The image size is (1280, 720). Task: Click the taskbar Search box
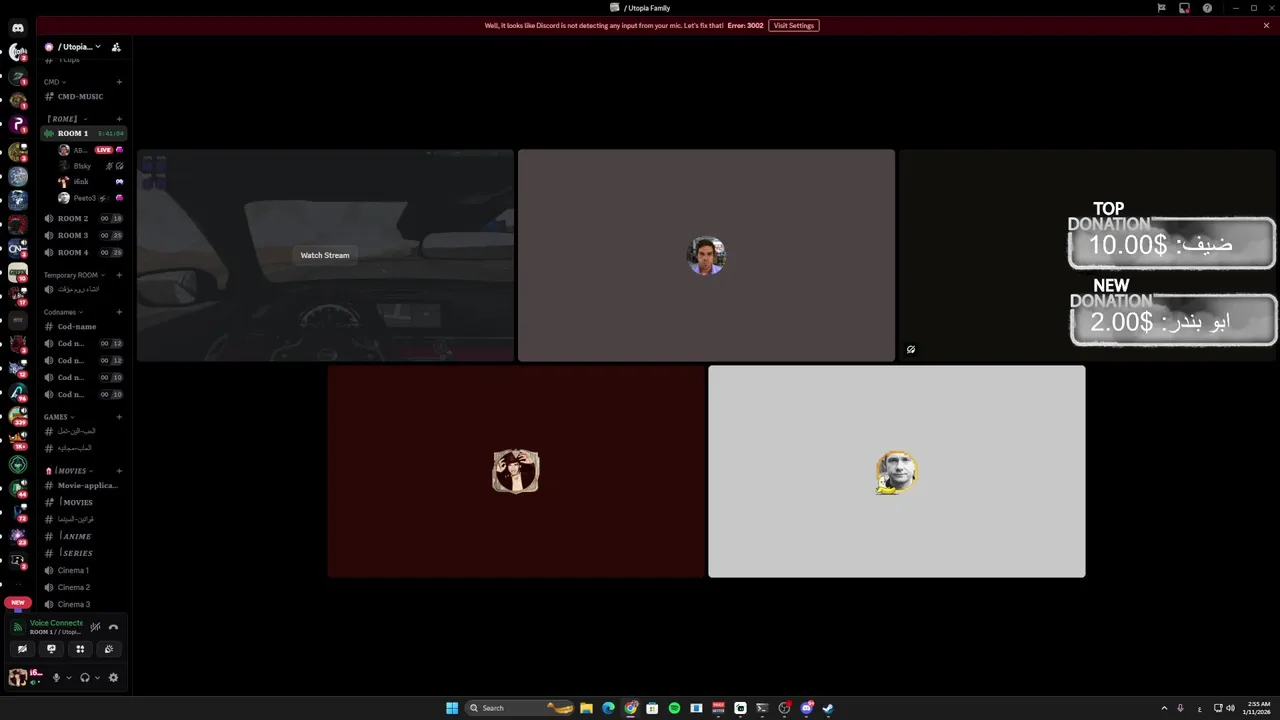[x=520, y=708]
